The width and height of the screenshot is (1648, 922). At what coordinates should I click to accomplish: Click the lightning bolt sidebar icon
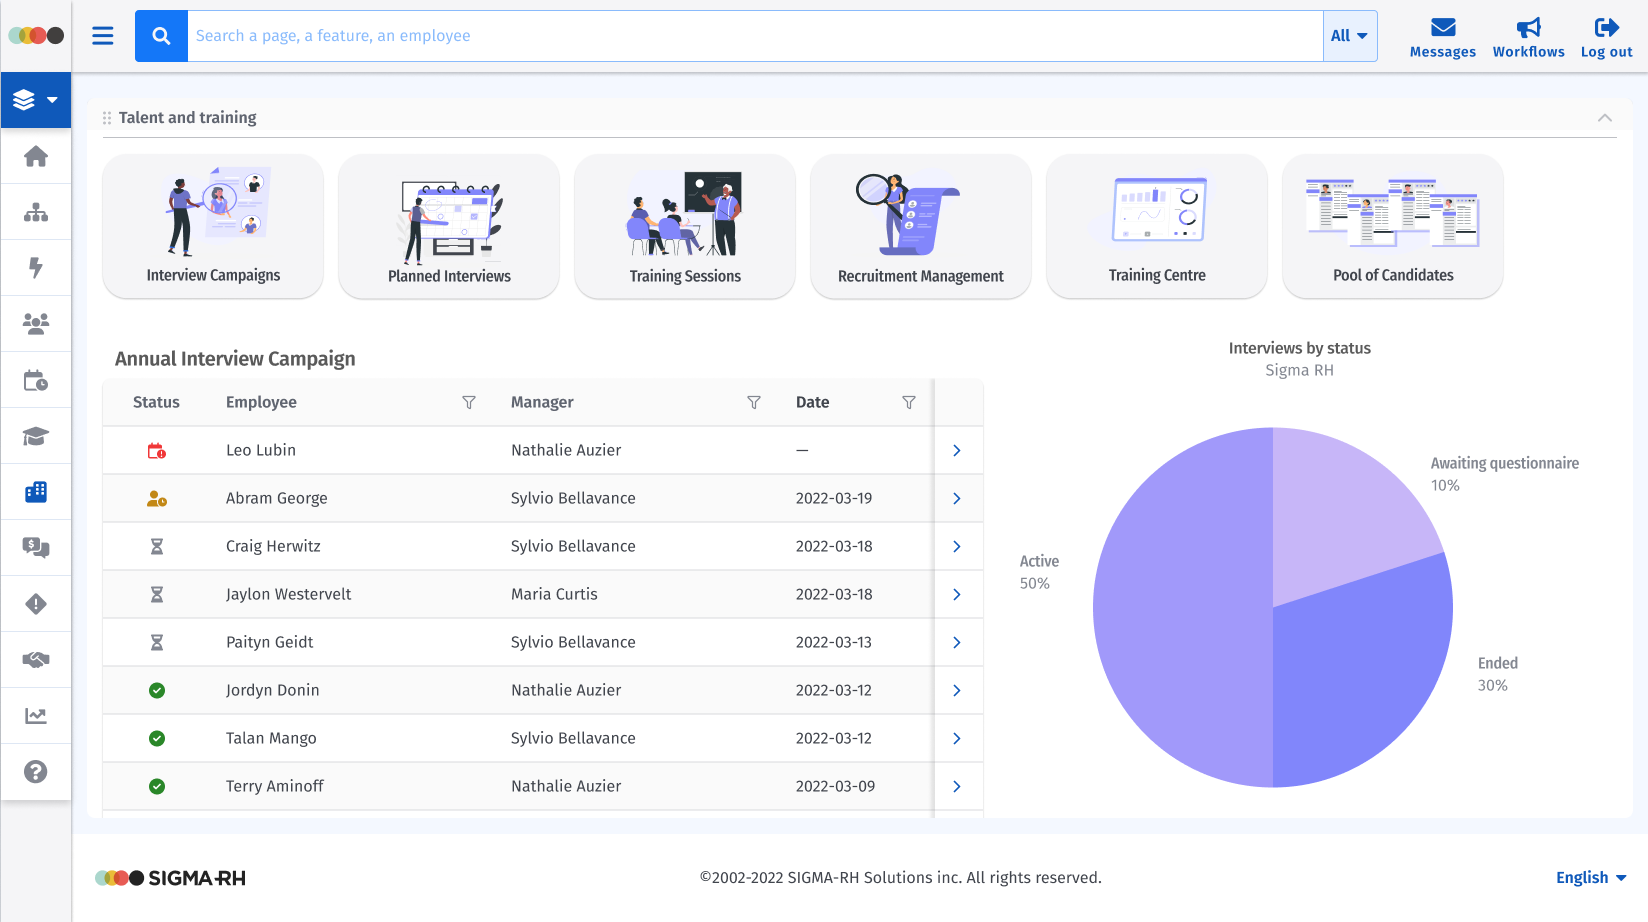point(36,268)
